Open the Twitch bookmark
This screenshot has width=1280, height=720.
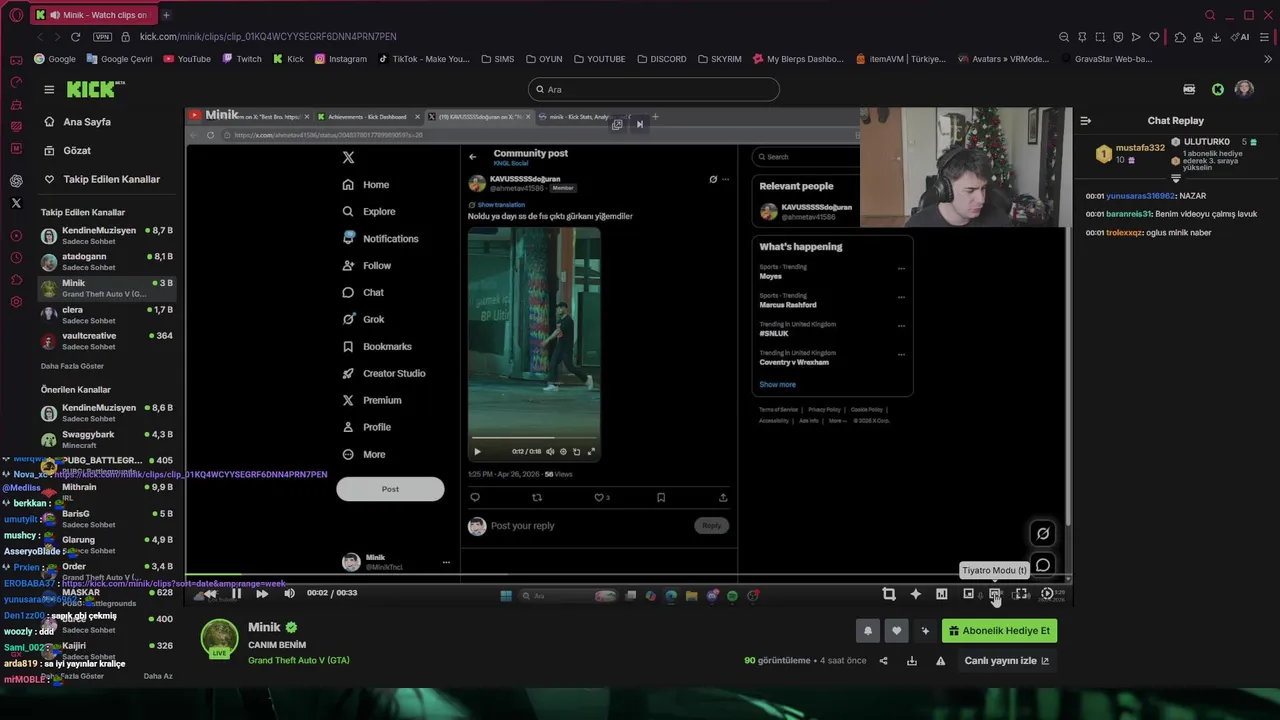pyautogui.click(x=242, y=59)
